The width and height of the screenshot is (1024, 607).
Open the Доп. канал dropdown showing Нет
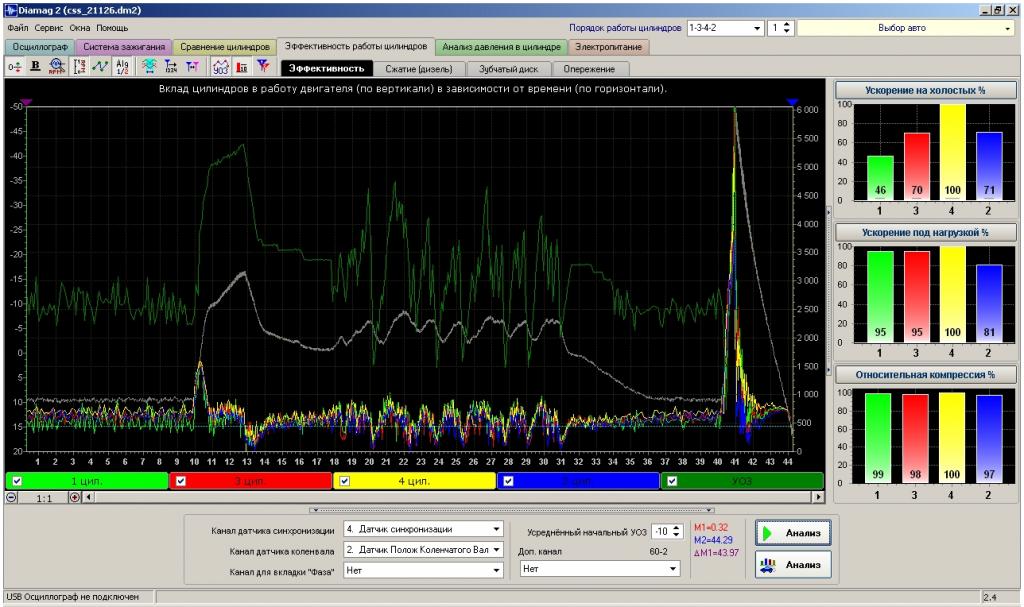tap(600, 569)
